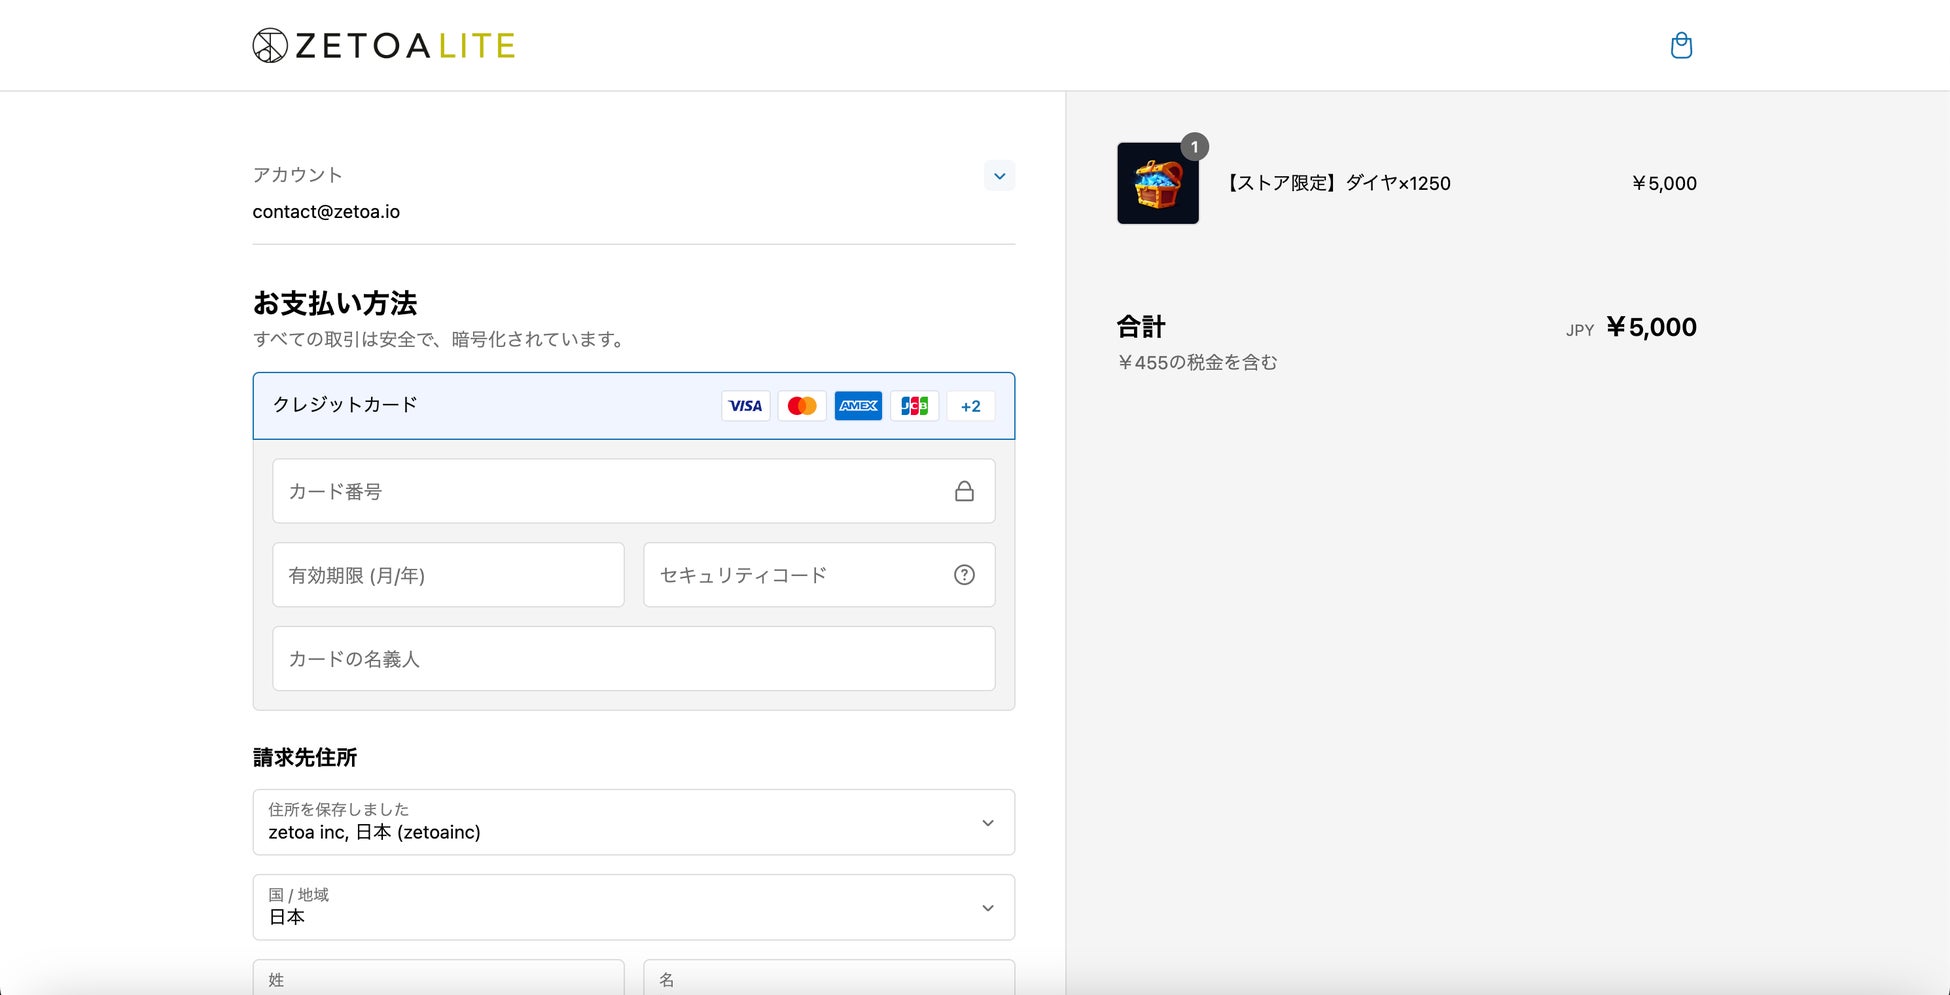This screenshot has height=995, width=1950.
Task: Click the lock icon in card number field
Action: pos(964,491)
